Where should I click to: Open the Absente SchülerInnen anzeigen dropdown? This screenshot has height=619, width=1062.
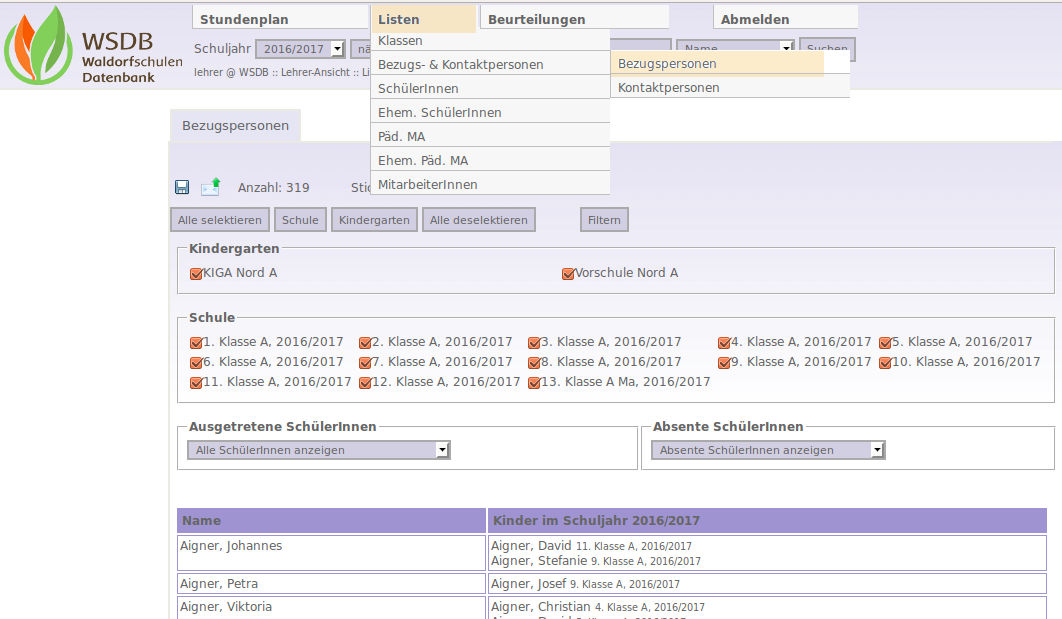[x=768, y=450]
